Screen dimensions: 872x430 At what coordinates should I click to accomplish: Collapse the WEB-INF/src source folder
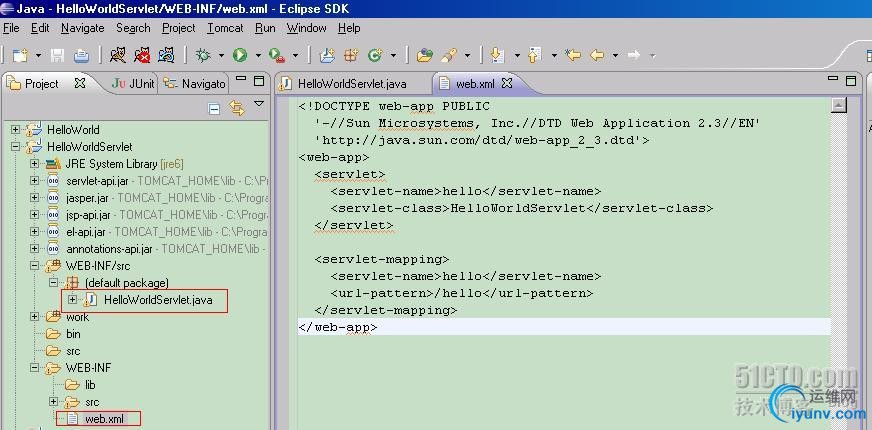point(34,266)
